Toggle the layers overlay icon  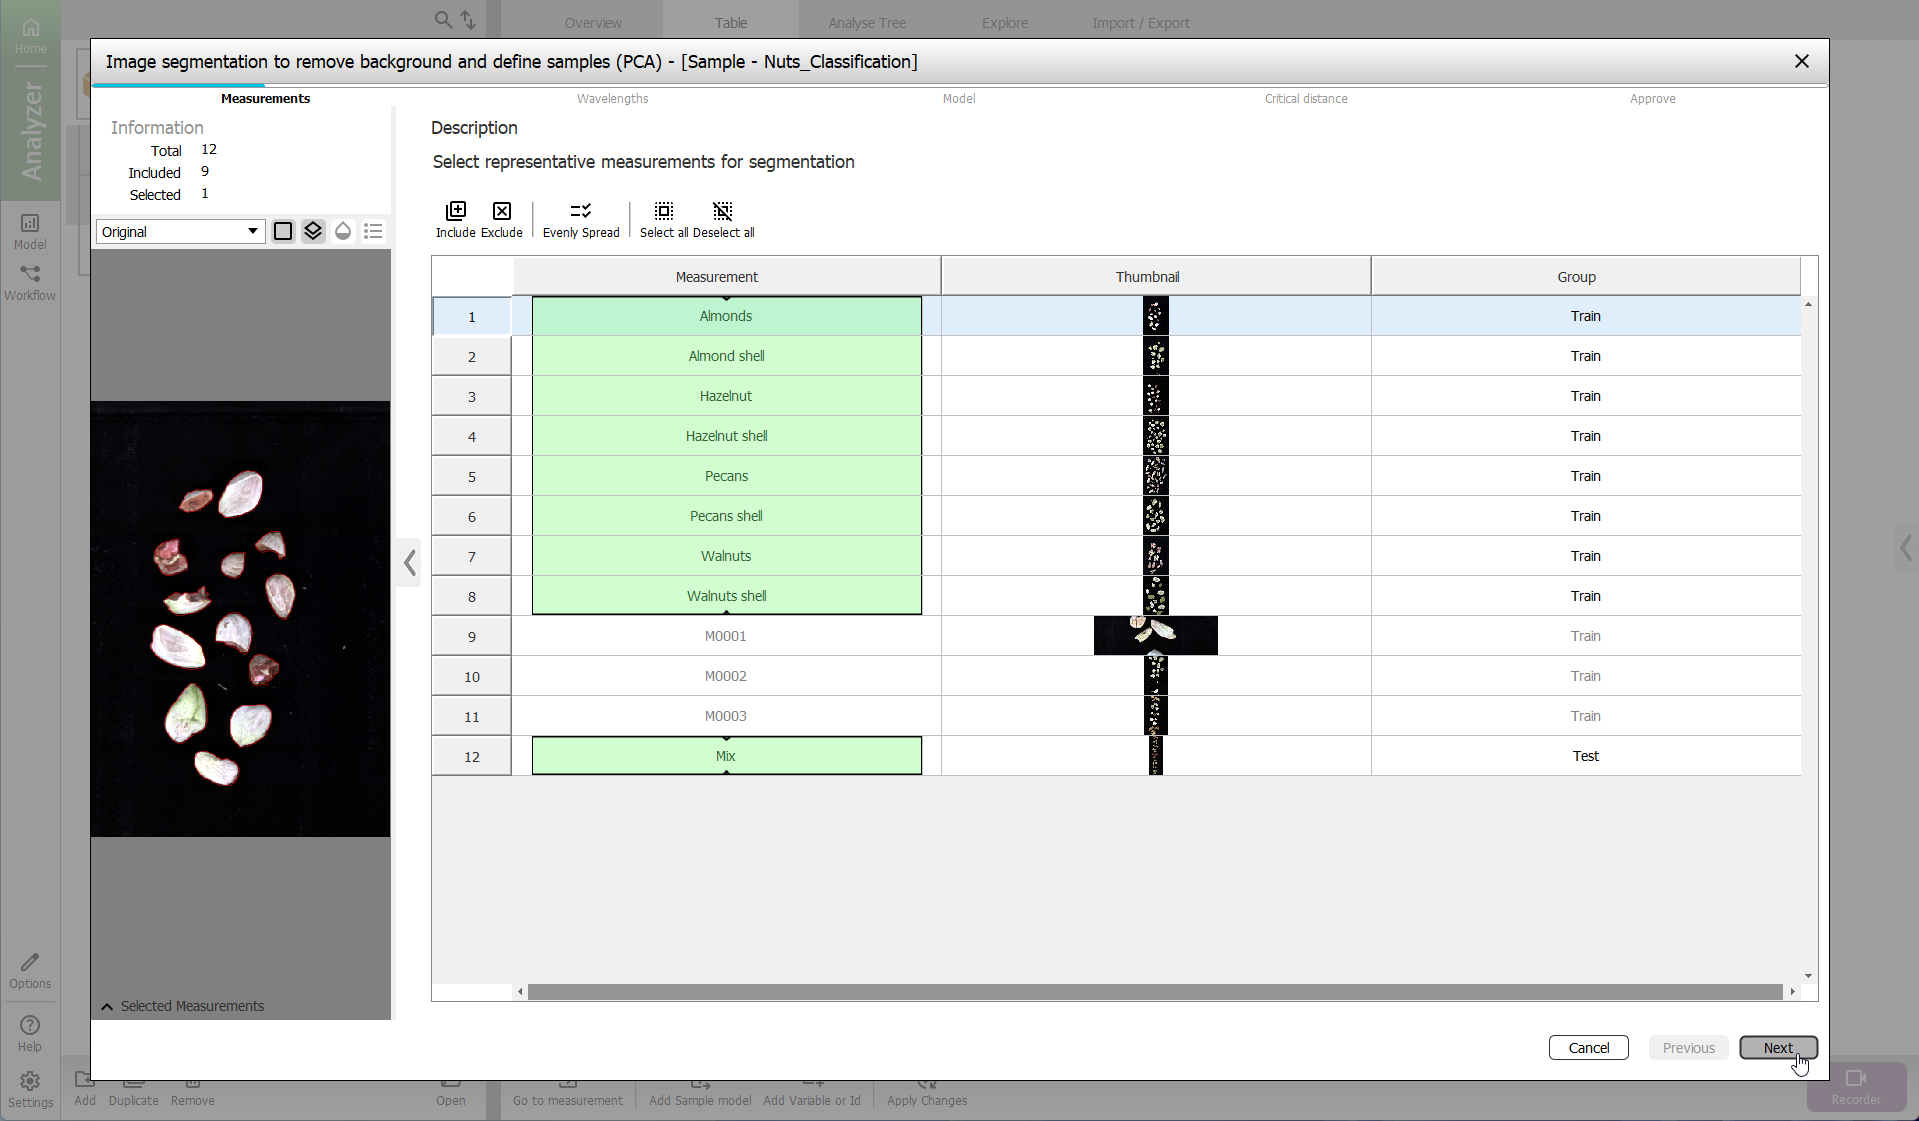tap(313, 231)
